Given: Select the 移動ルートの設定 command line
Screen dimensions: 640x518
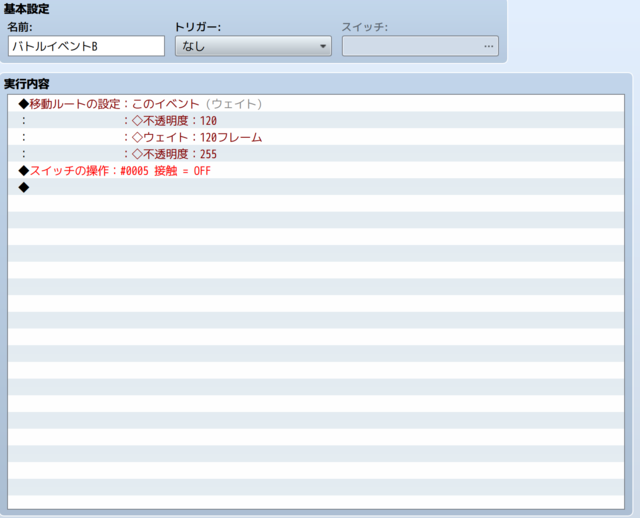Looking at the screenshot, I should (x=316, y=104).
